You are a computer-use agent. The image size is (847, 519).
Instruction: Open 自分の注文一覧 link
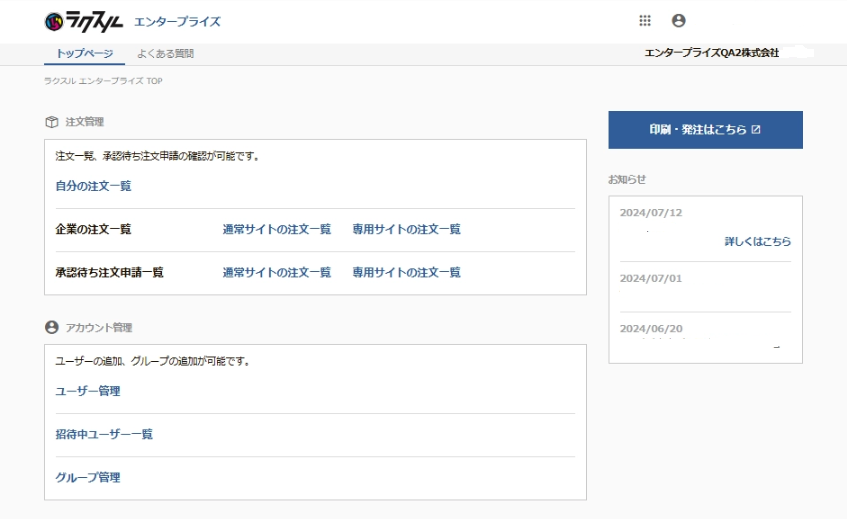93,186
